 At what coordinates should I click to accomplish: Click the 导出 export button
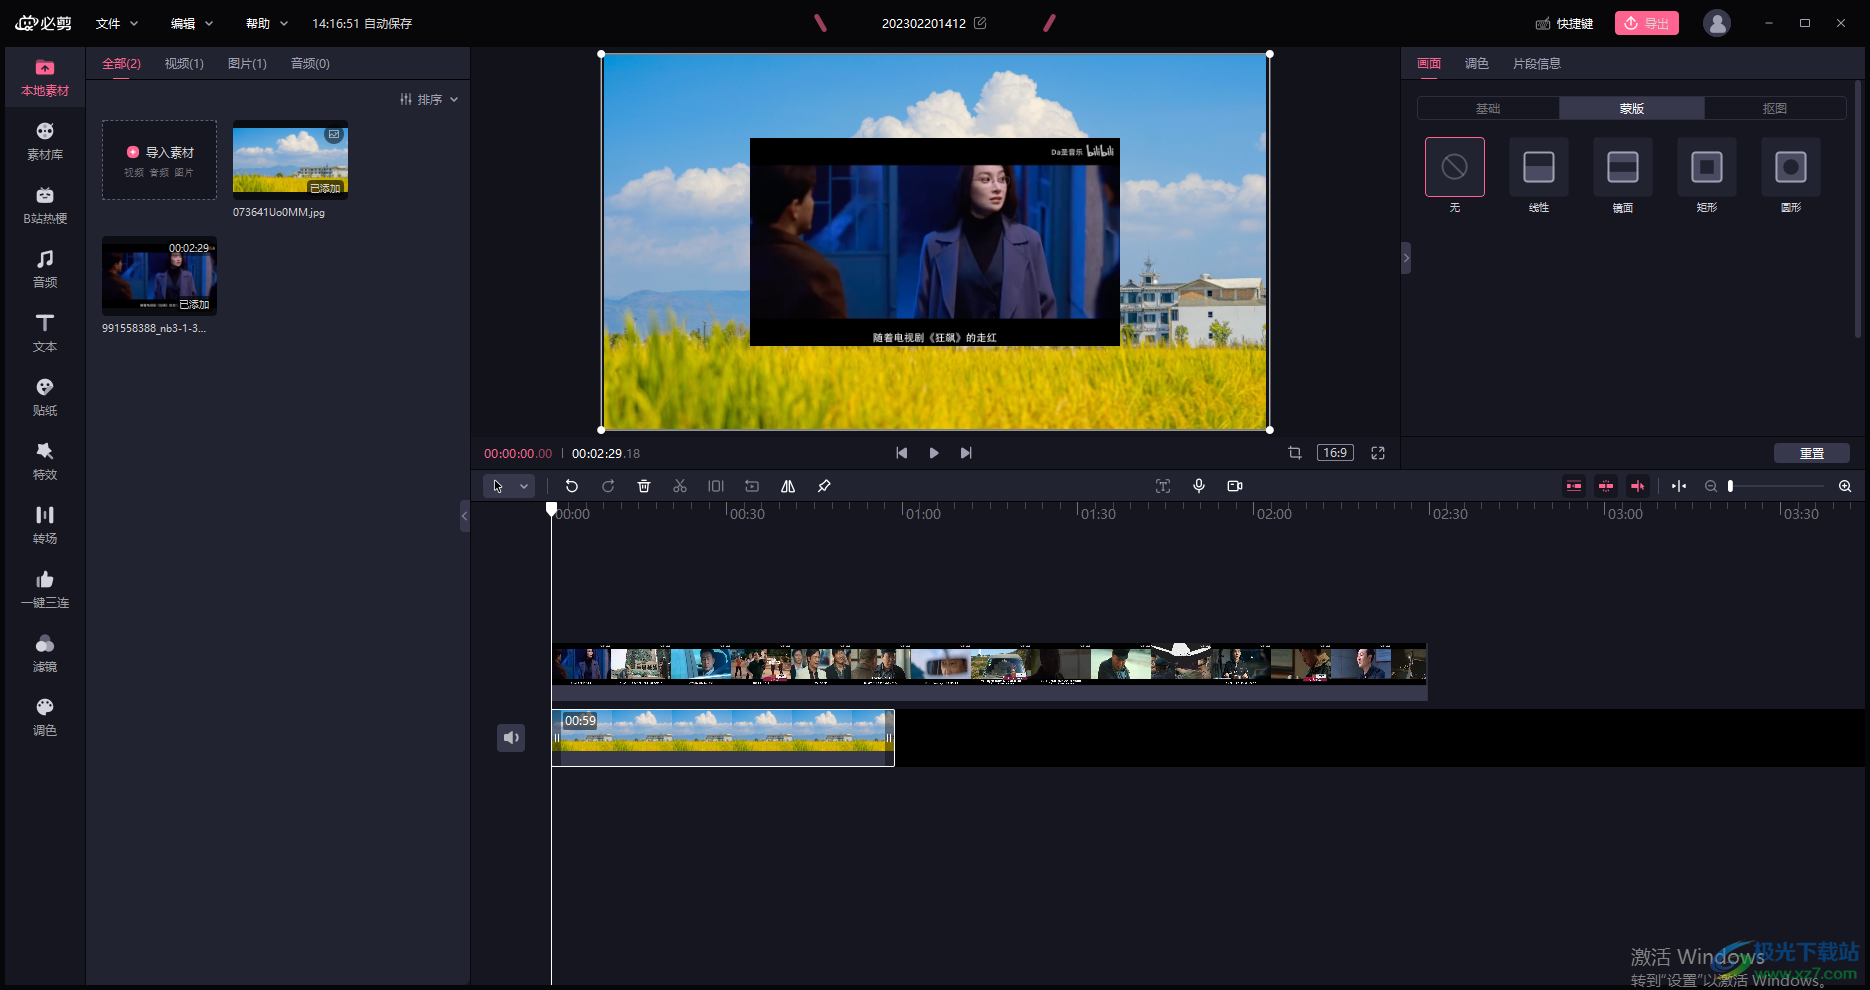point(1646,23)
